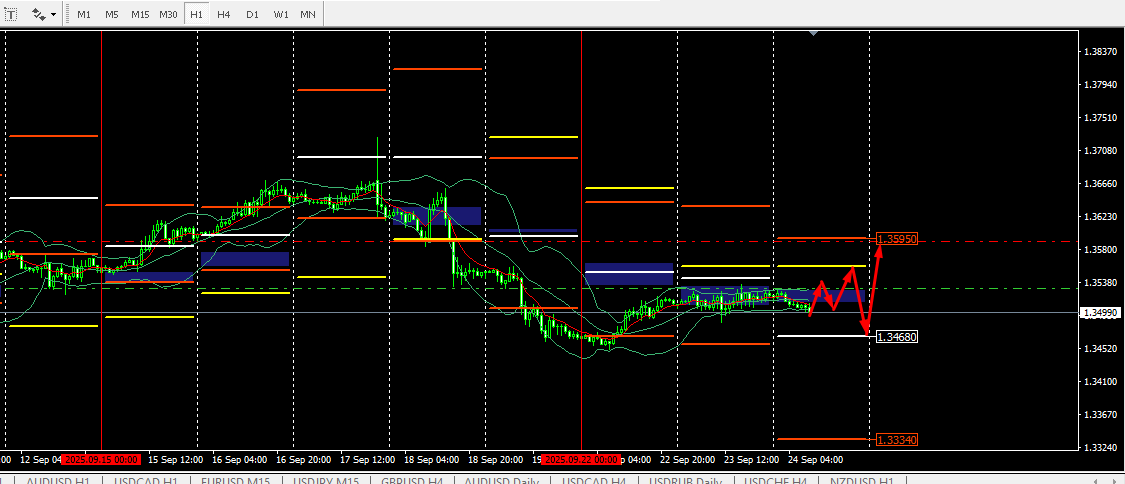1125x484 pixels.
Task: Open the USDRUB Daily chart tab
Action: [684, 480]
